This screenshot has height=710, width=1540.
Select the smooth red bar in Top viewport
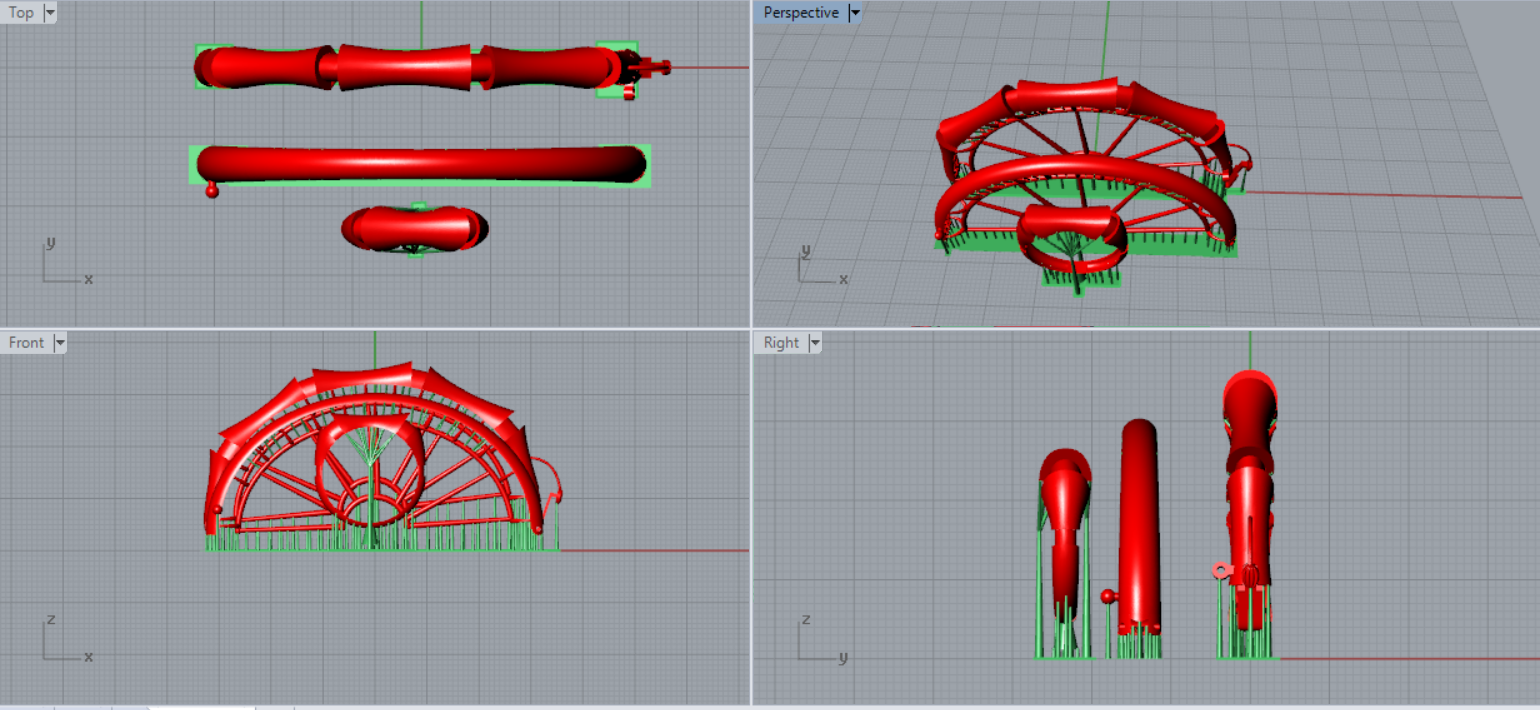pos(420,164)
